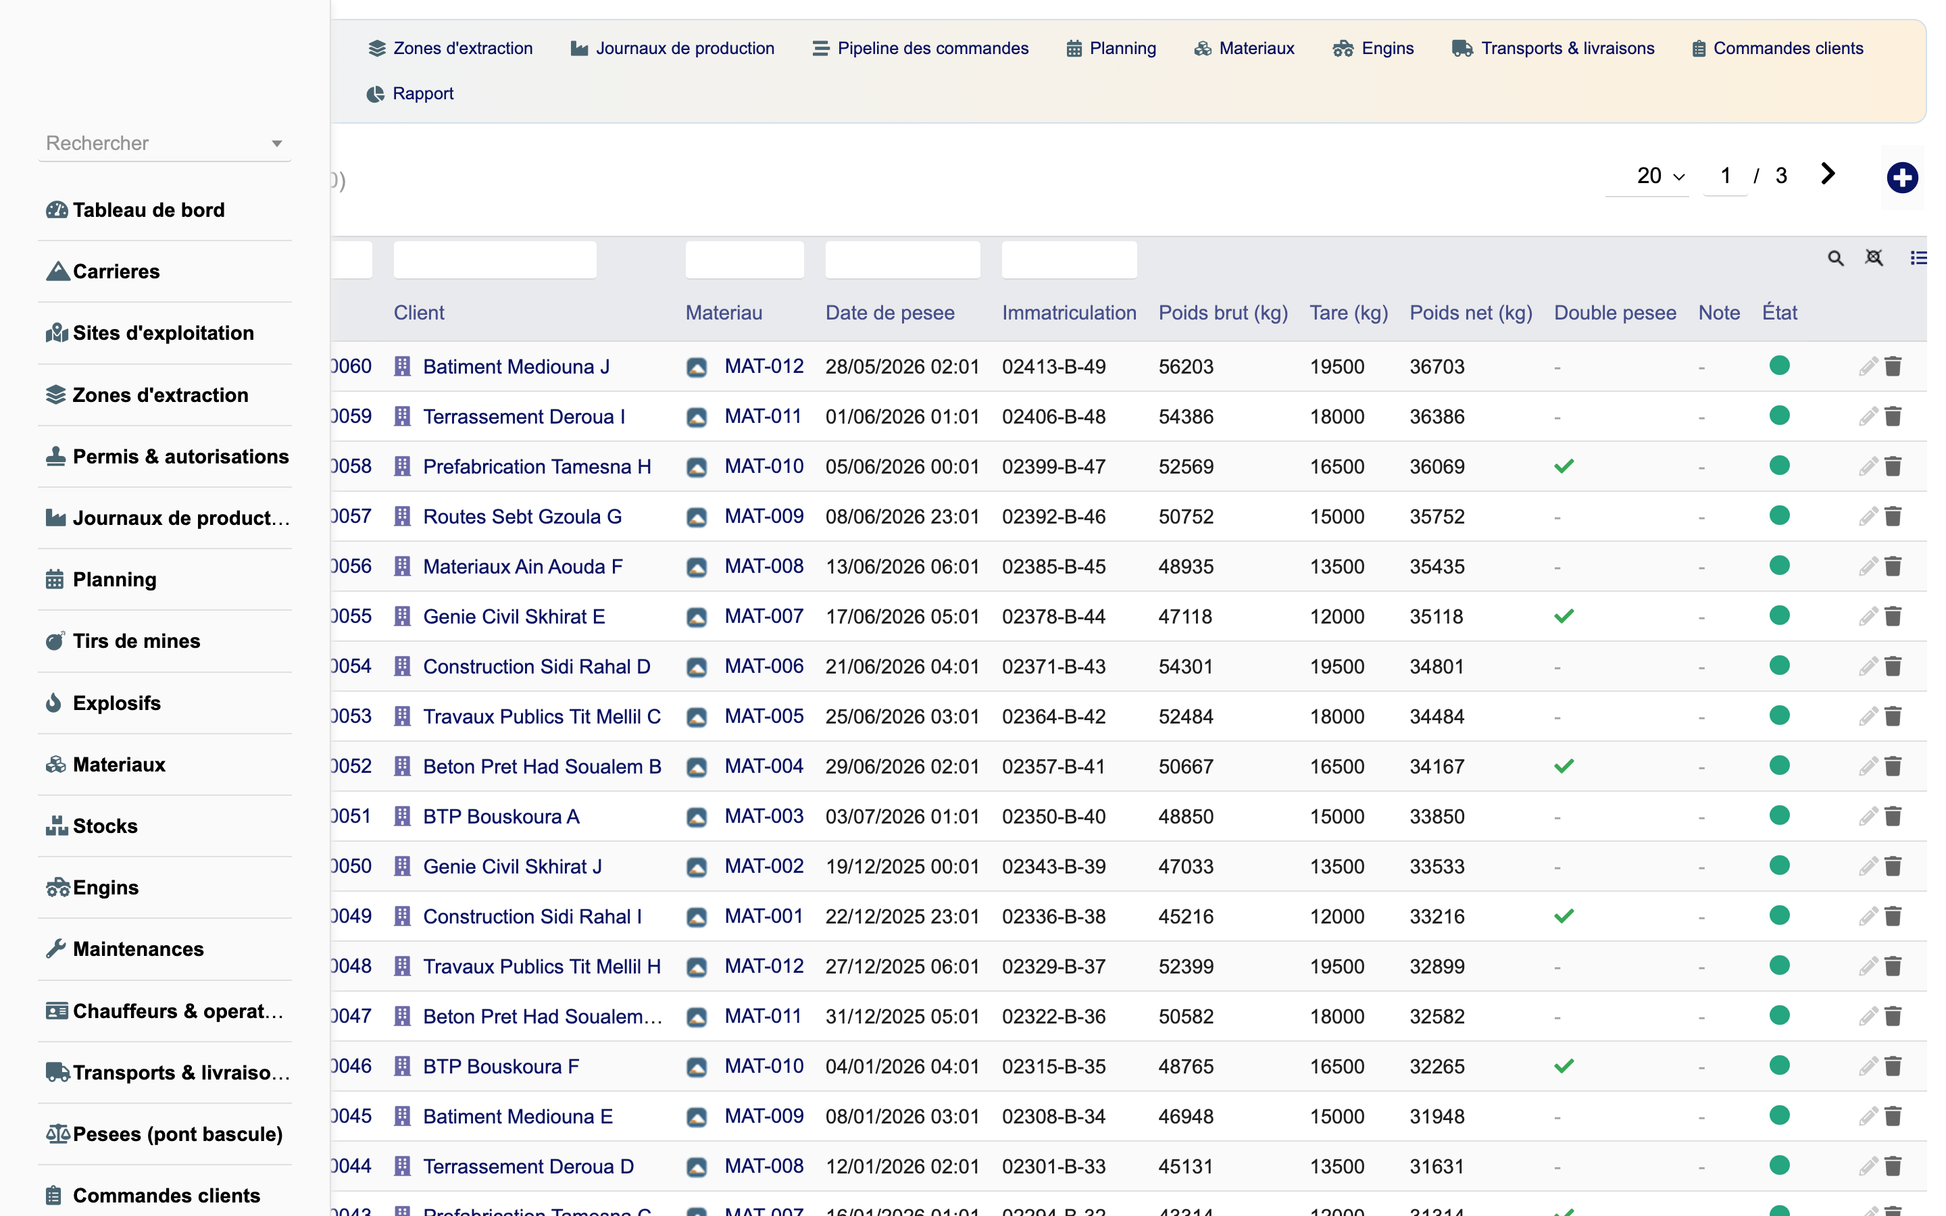Open MAT-003 material link
Viewport: 1946px width, 1216px height.
point(764,816)
